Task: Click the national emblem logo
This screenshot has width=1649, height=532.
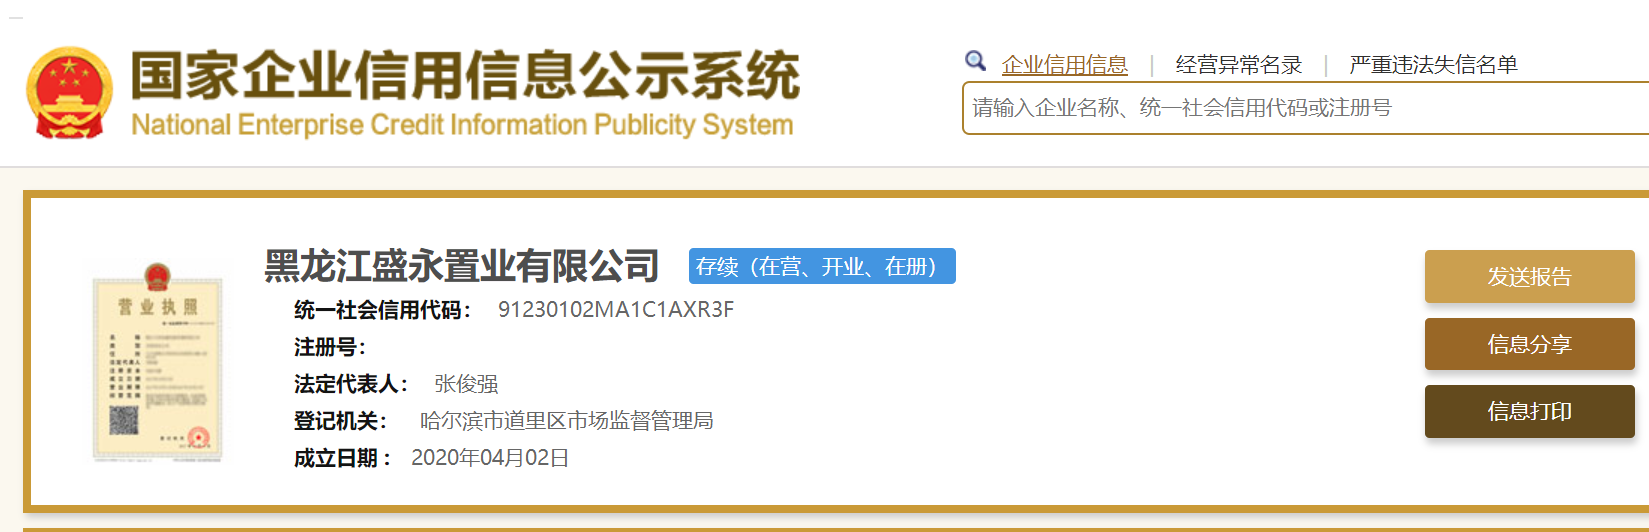Action: (69, 93)
